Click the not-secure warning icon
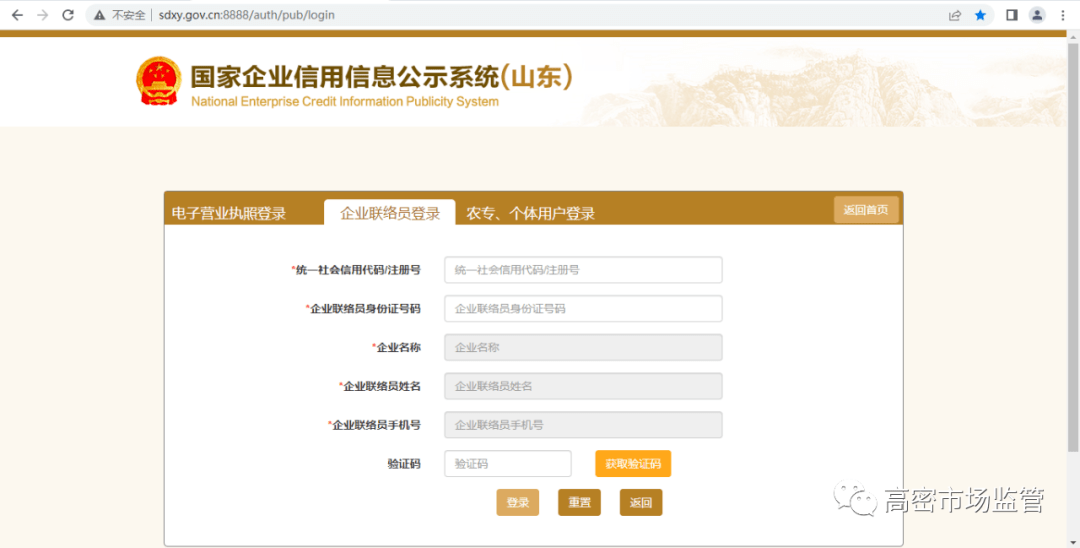The width and height of the screenshot is (1080, 548). [x=100, y=15]
